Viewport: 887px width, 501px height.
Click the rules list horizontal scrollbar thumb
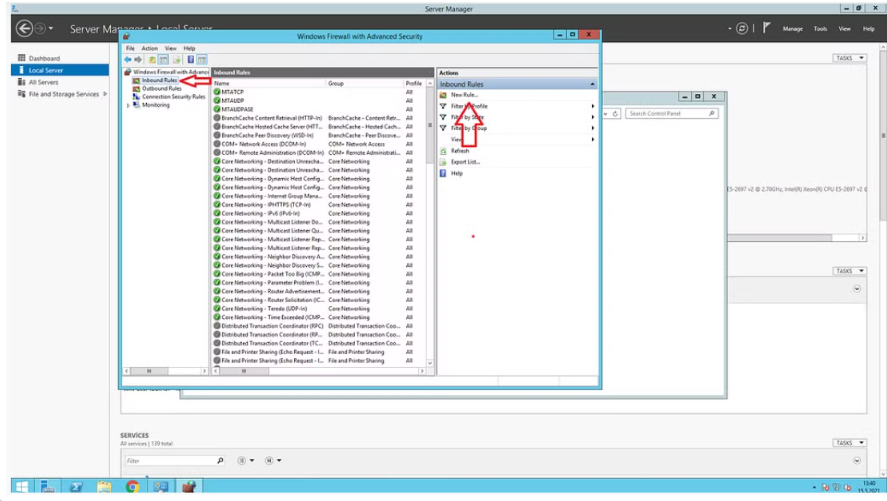pos(244,372)
